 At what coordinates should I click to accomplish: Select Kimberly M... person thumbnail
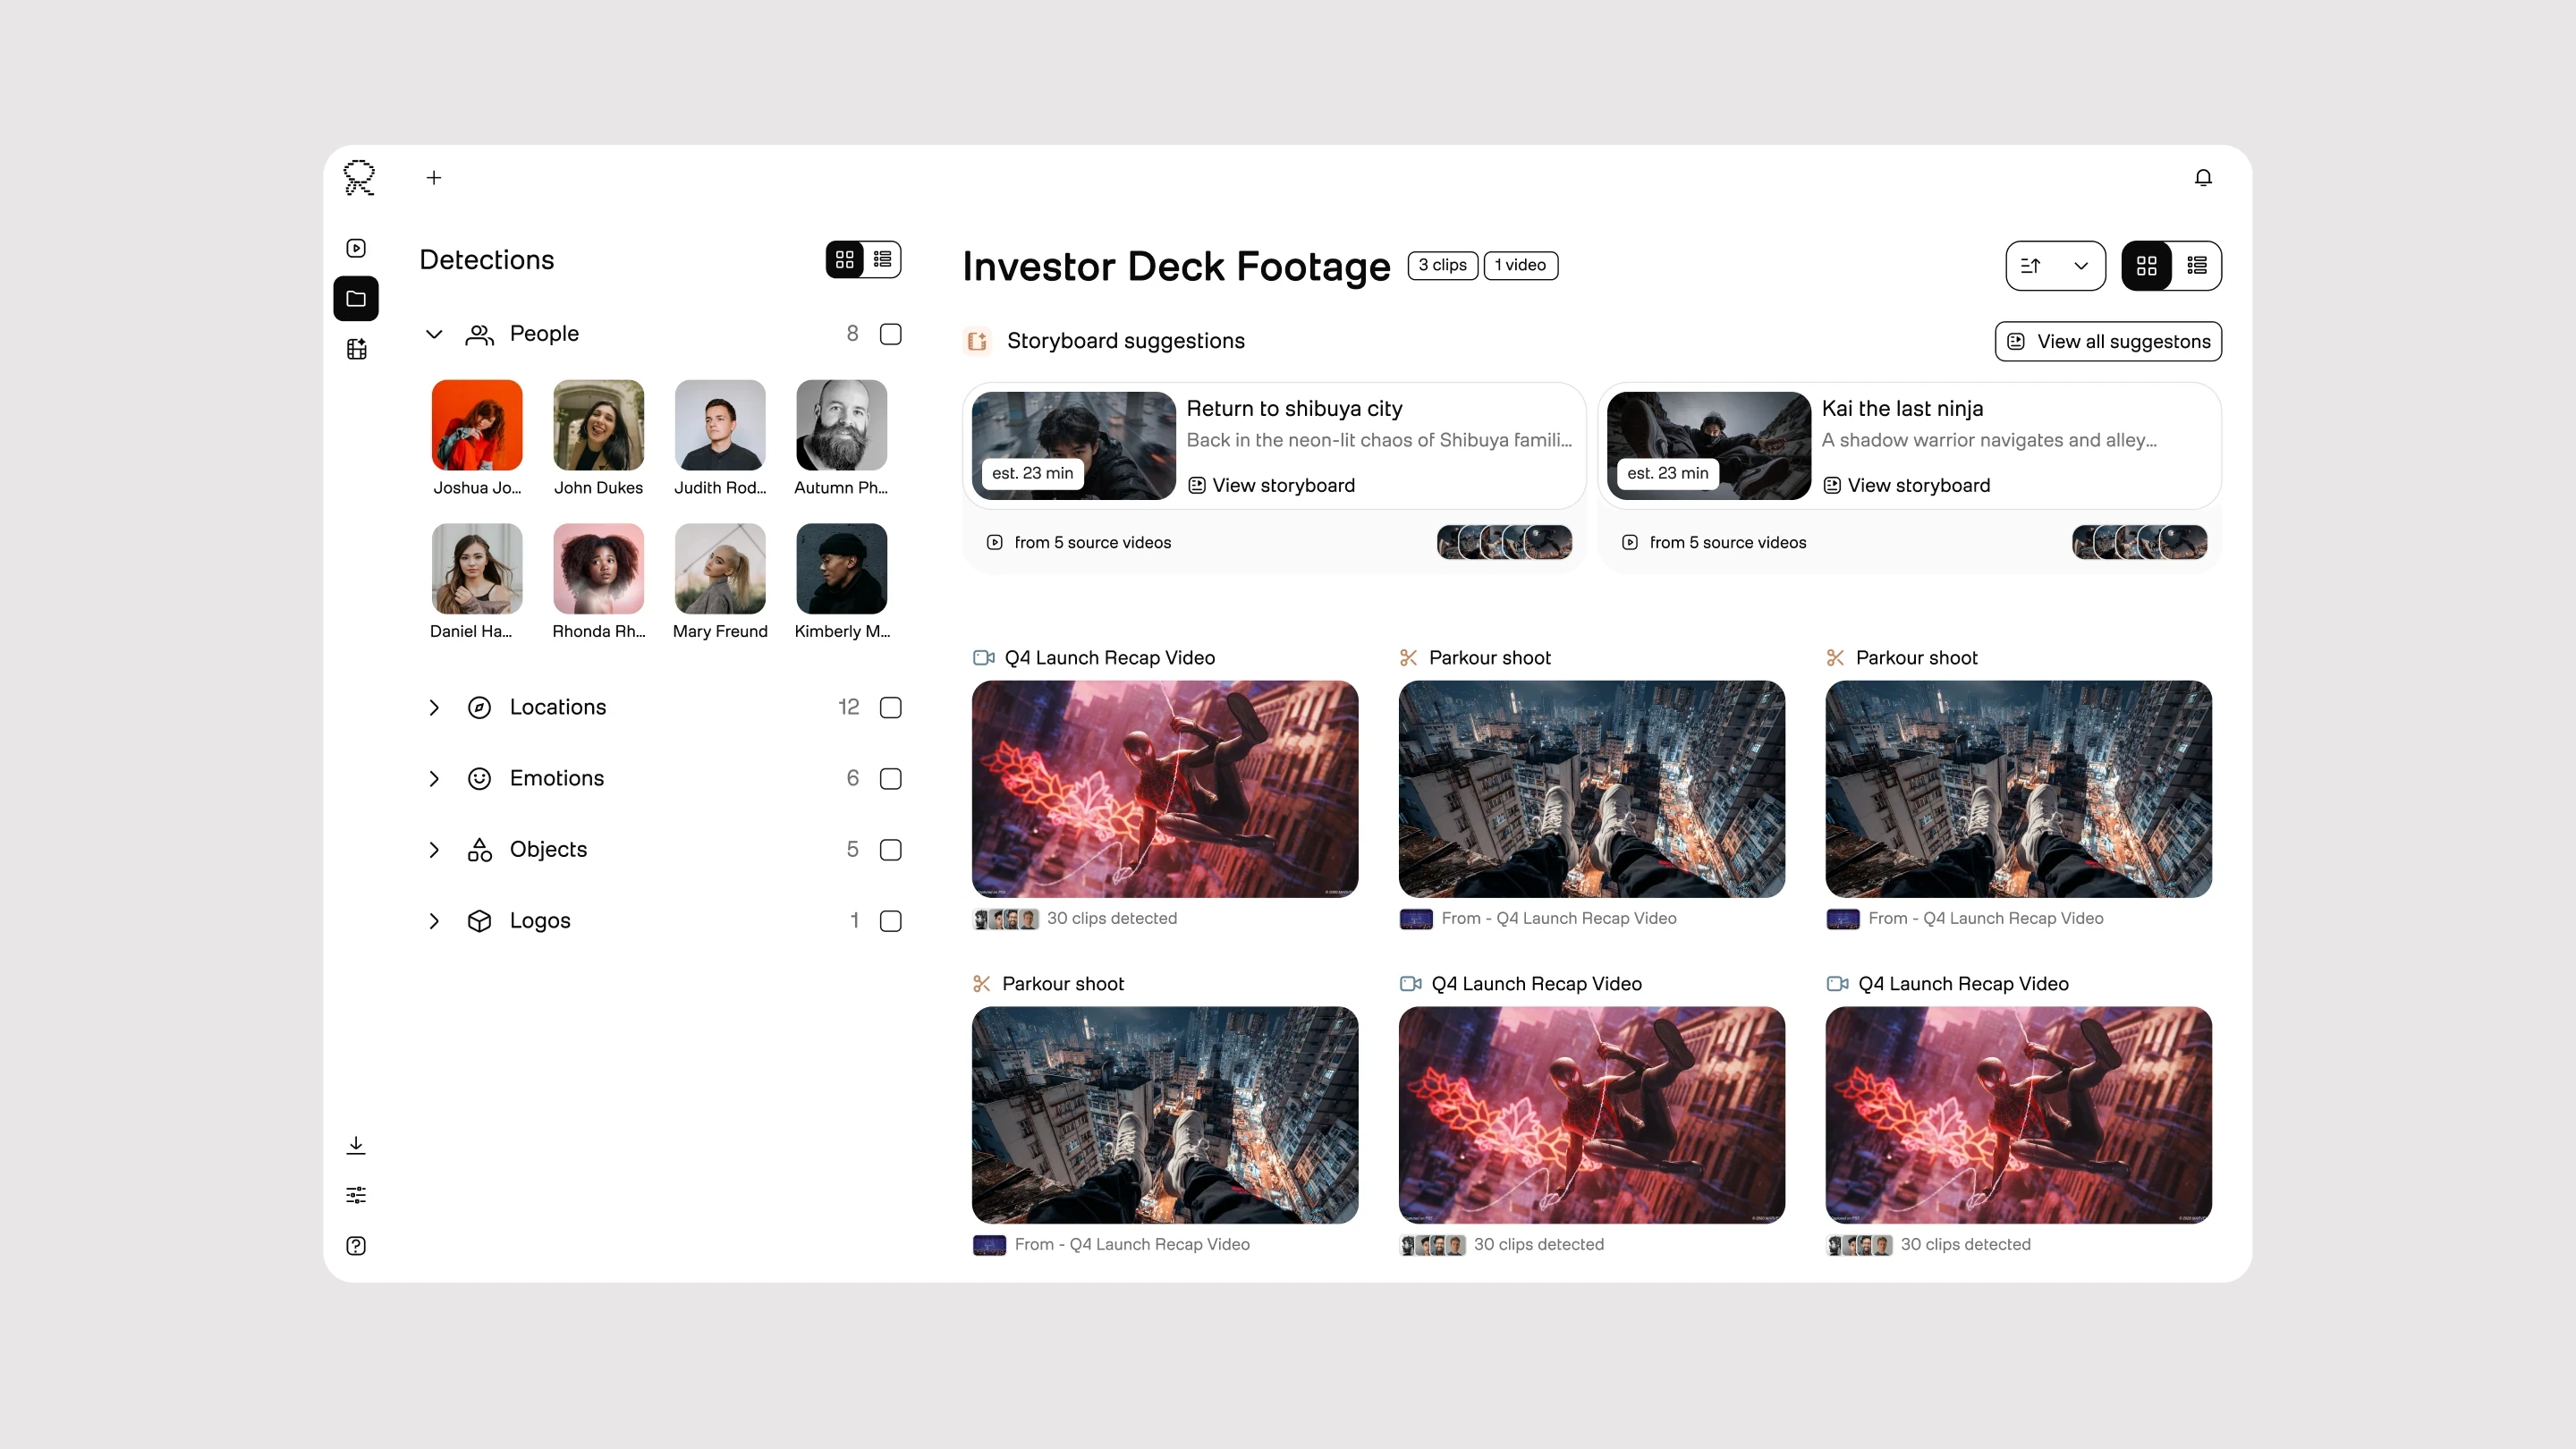(x=842, y=569)
